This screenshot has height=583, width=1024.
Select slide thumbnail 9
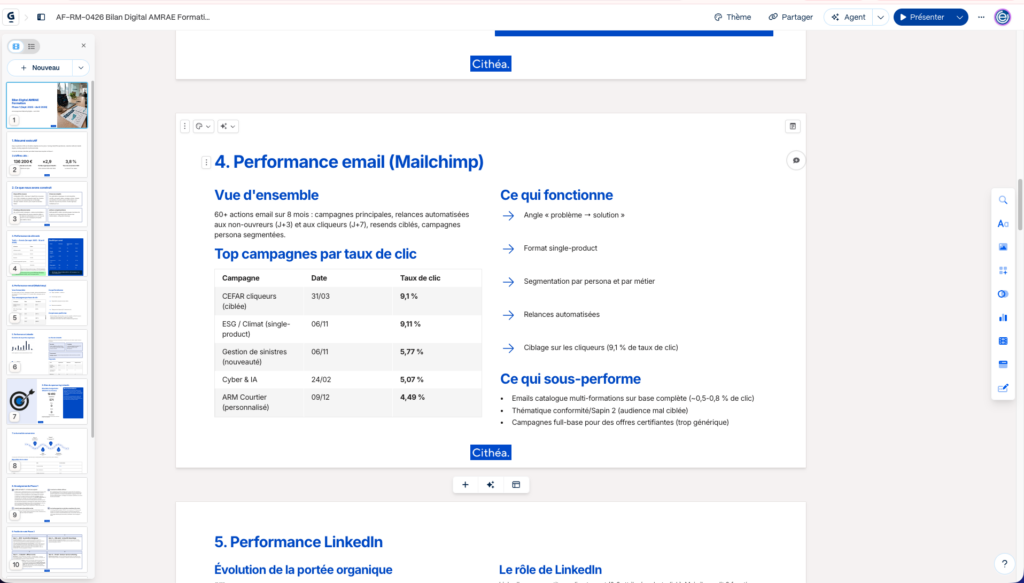47,500
